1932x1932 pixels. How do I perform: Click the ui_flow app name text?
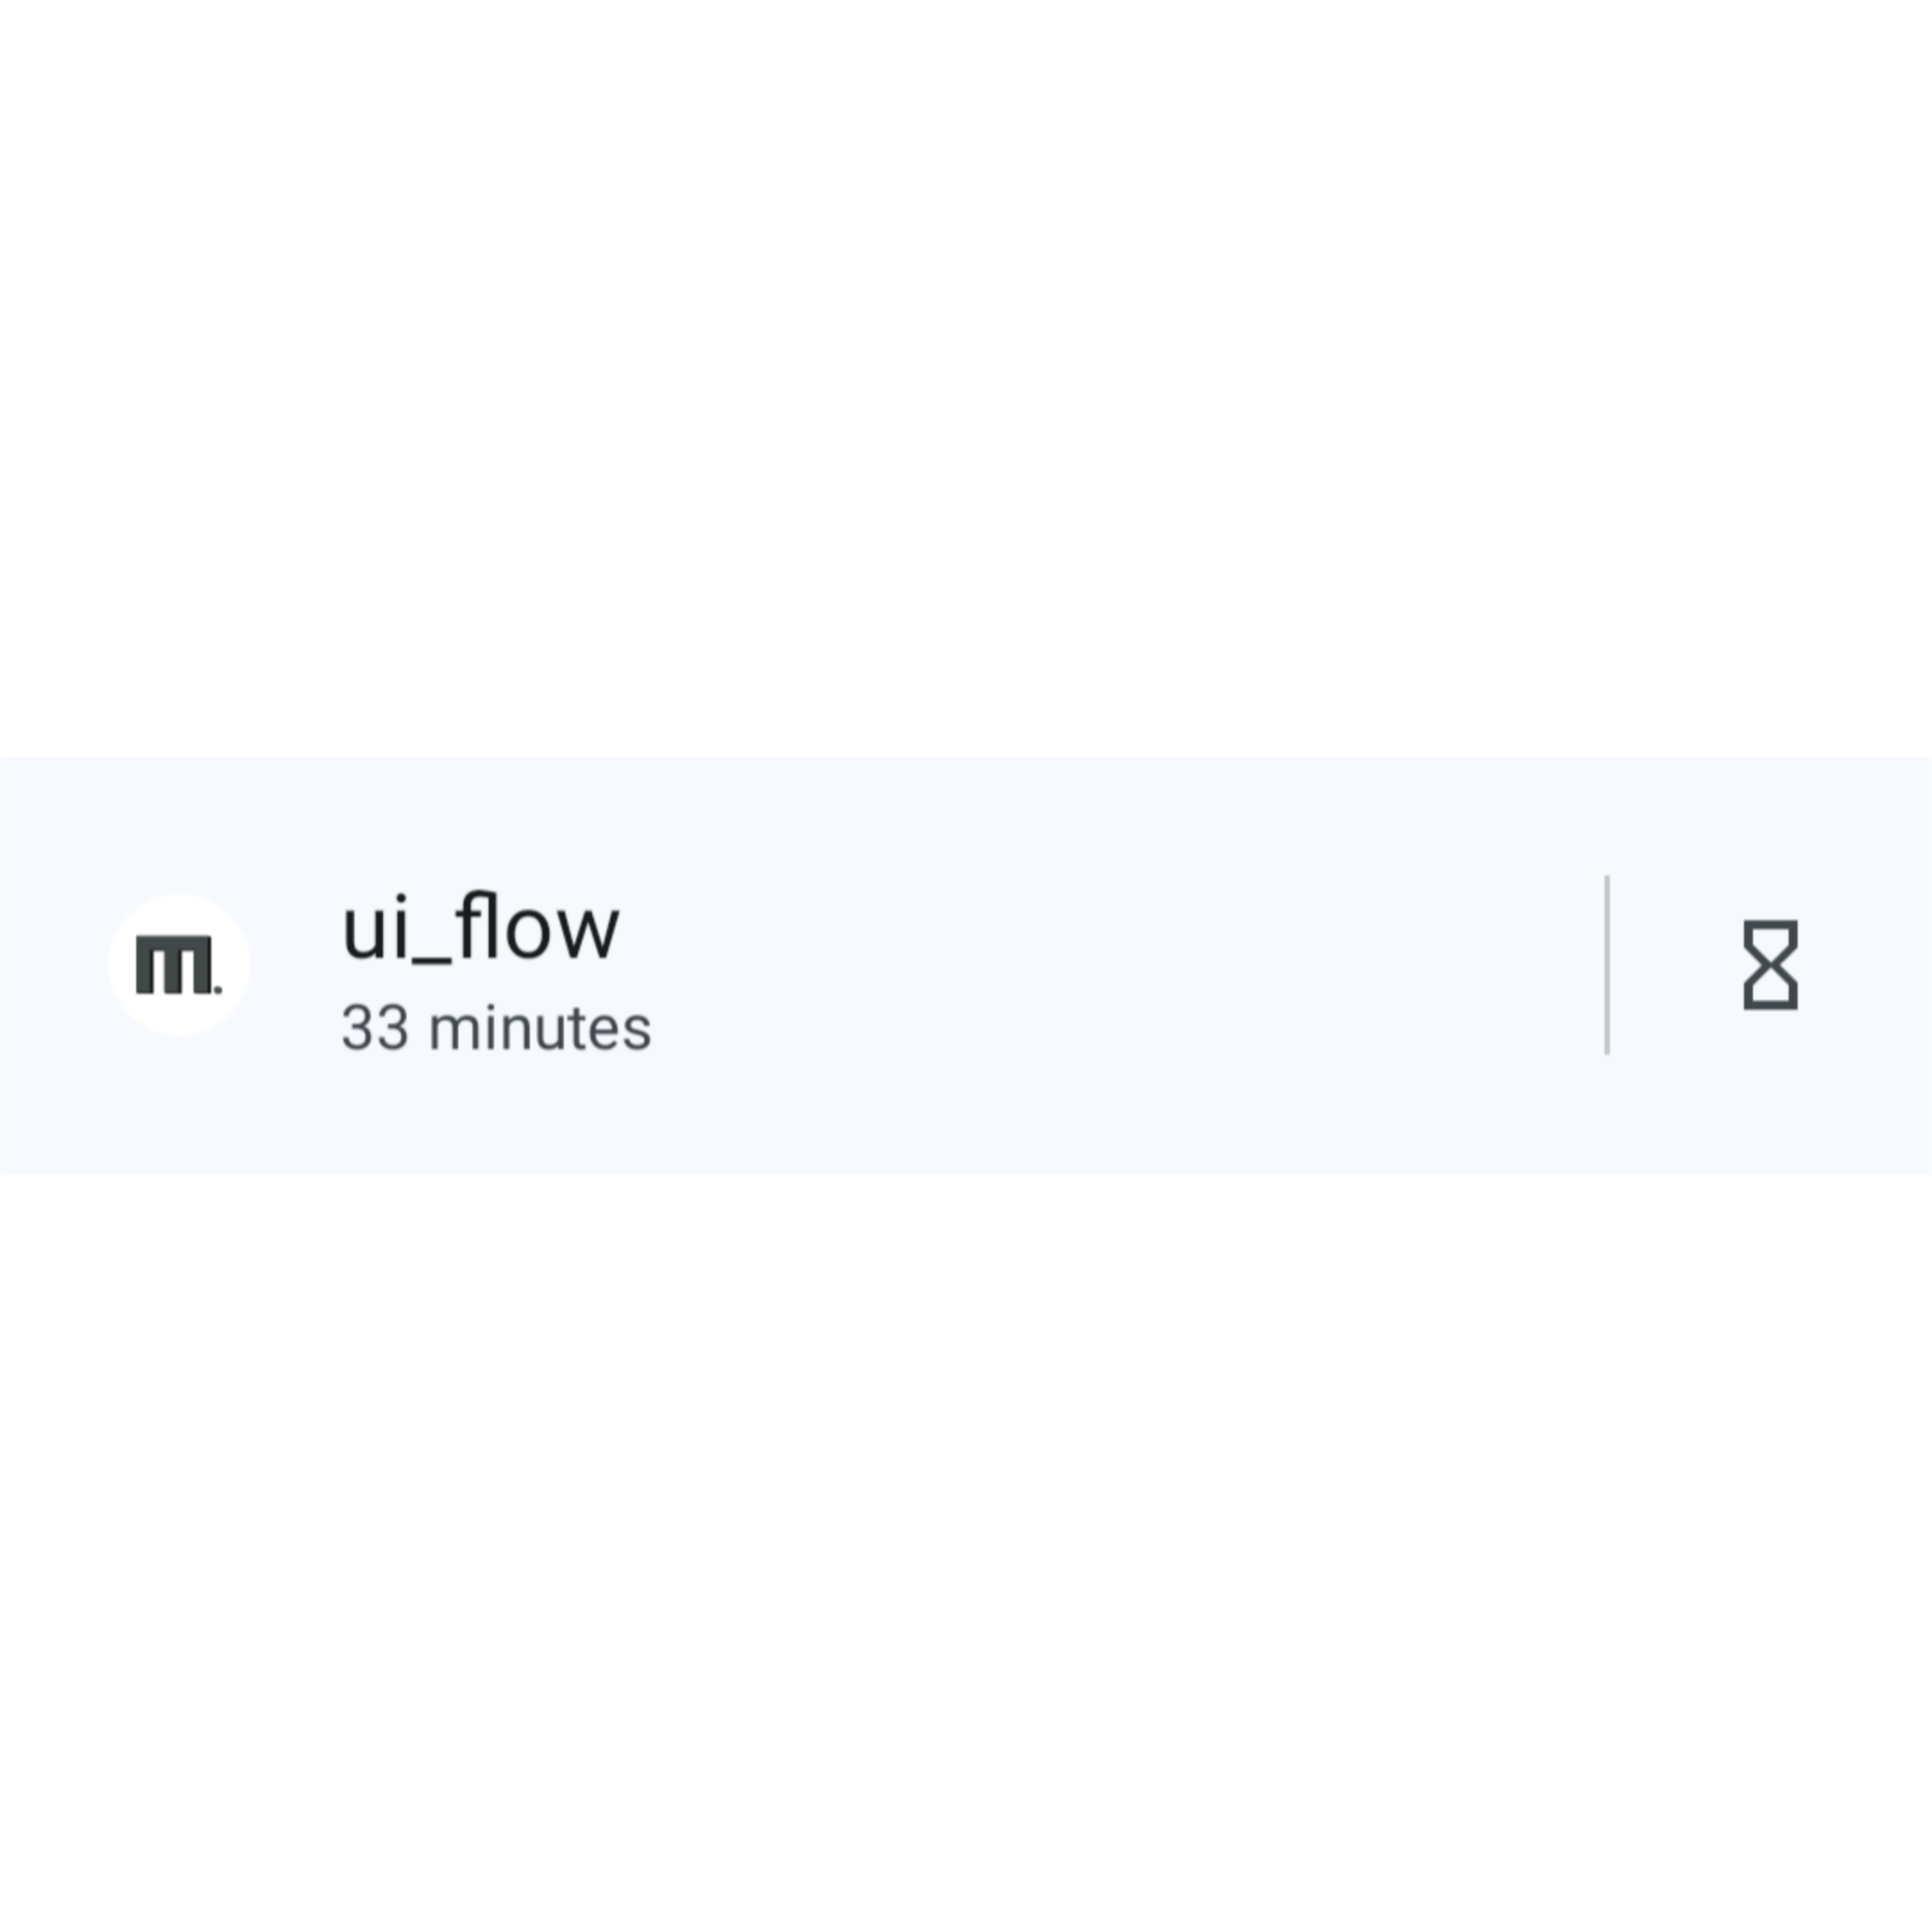[x=480, y=928]
